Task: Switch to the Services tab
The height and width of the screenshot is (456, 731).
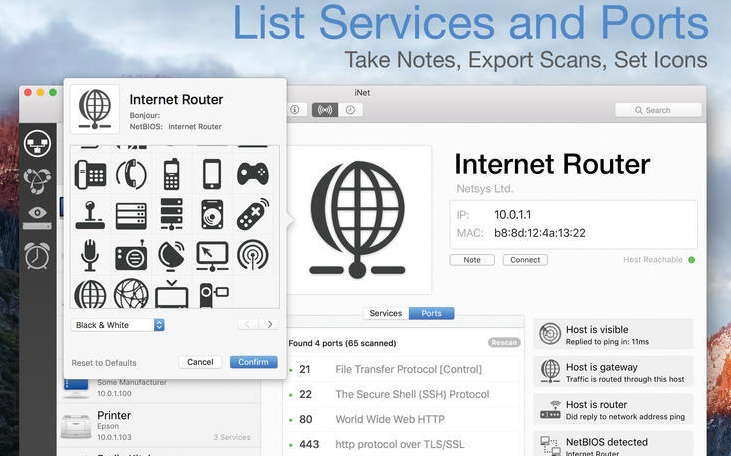Action: 385,313
